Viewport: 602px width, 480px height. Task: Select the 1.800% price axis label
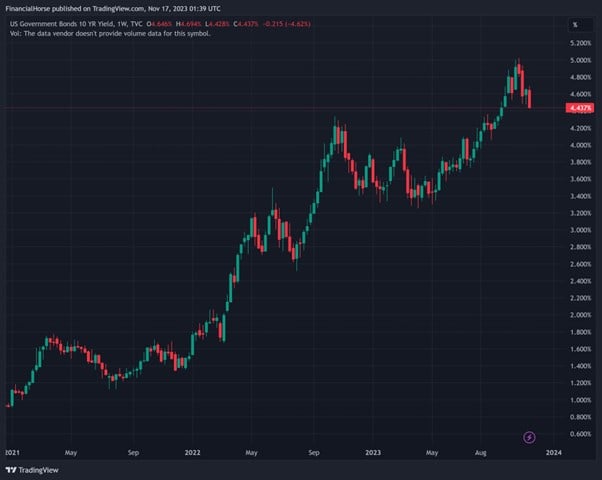click(x=580, y=332)
